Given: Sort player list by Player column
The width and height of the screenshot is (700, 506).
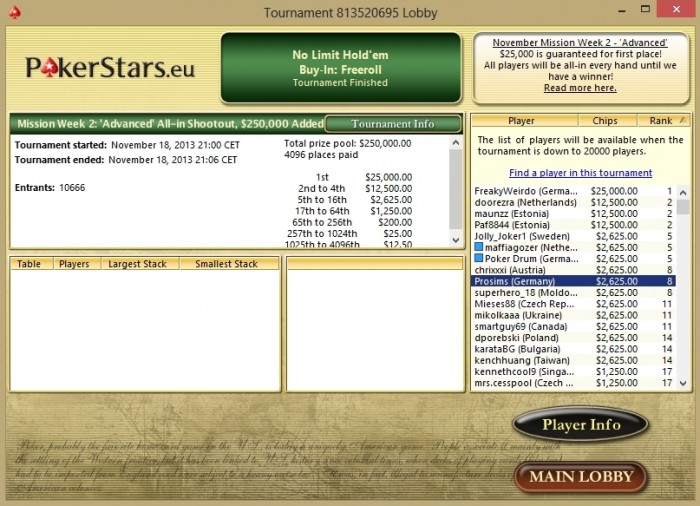Looking at the screenshot, I should click(x=525, y=121).
